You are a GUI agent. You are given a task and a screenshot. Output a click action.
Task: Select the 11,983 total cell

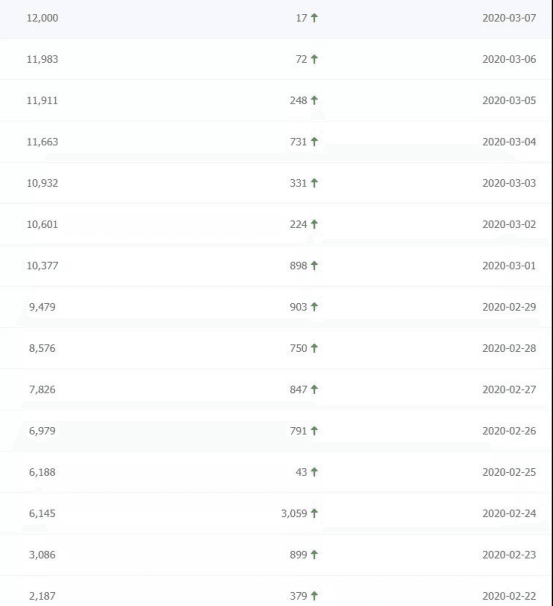point(43,60)
